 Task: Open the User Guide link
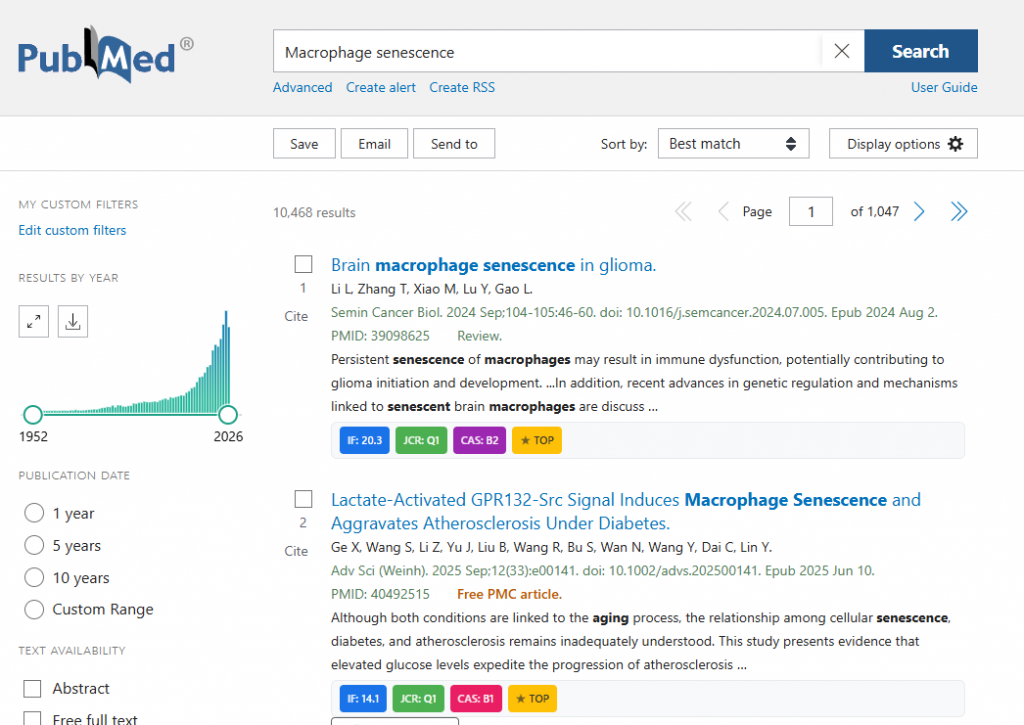(x=944, y=88)
